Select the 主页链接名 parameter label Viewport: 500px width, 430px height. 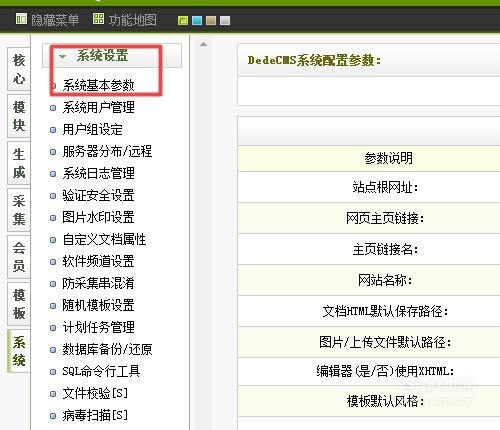[385, 249]
